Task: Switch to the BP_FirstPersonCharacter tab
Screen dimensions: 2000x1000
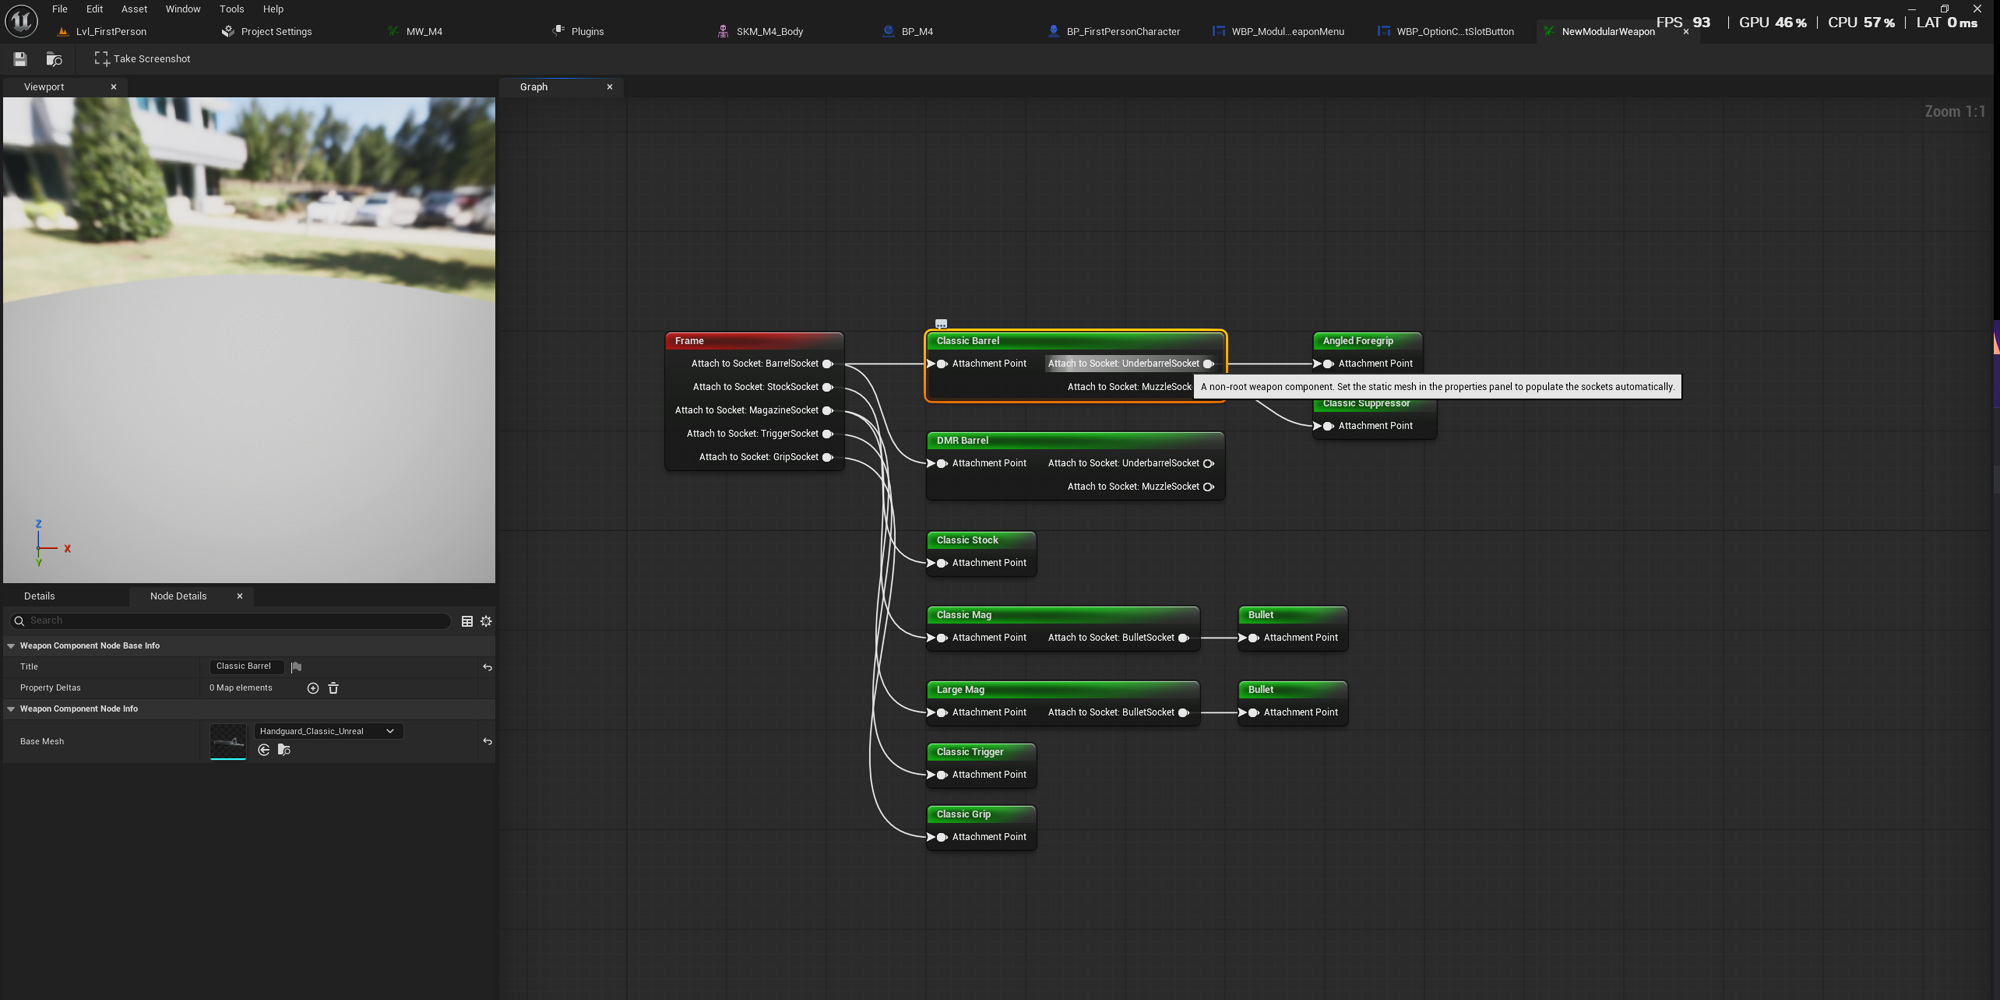Action: [x=1113, y=31]
